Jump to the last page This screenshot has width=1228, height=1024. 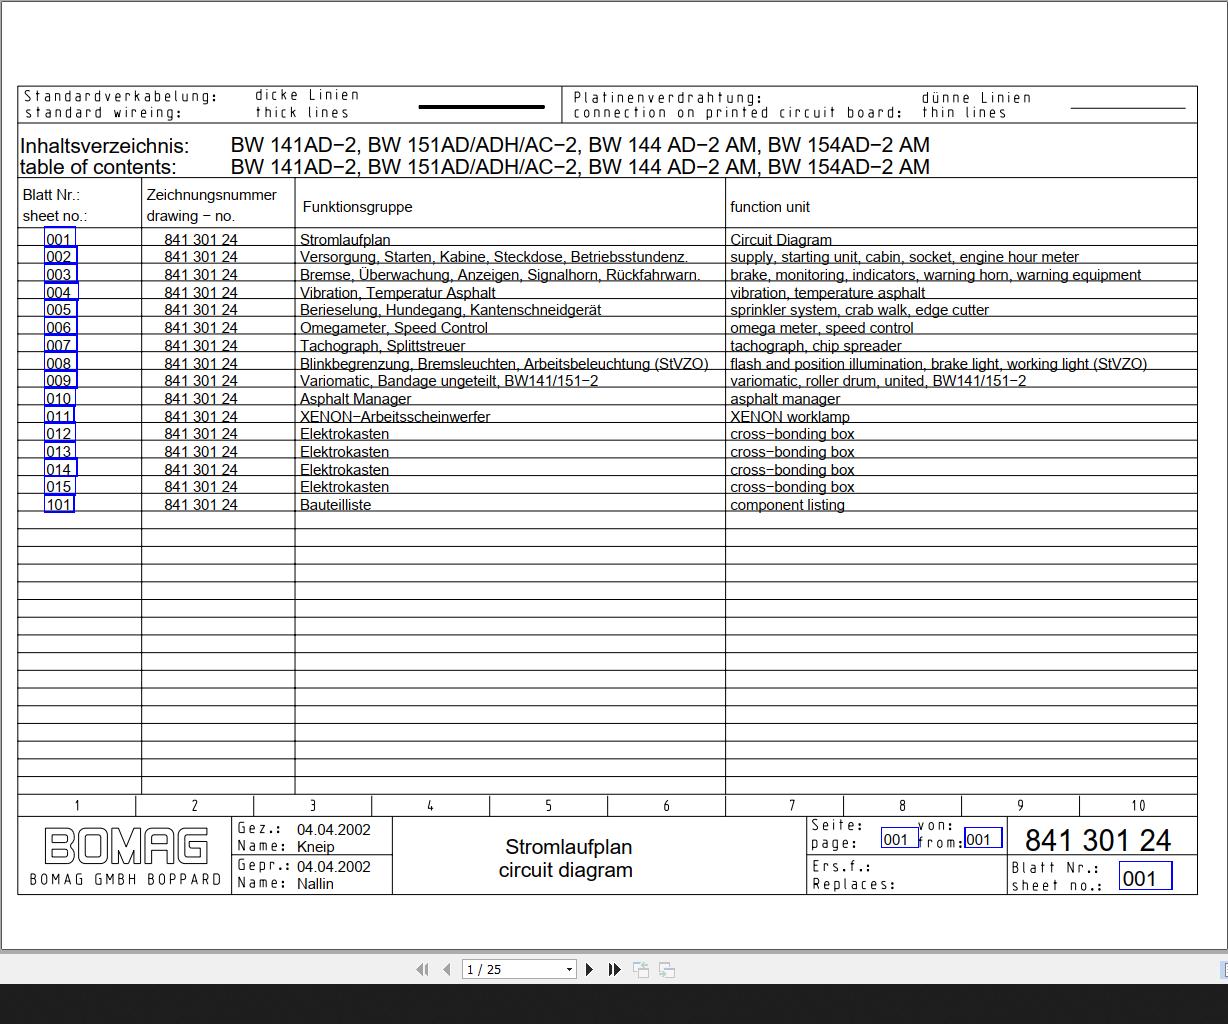coord(615,969)
